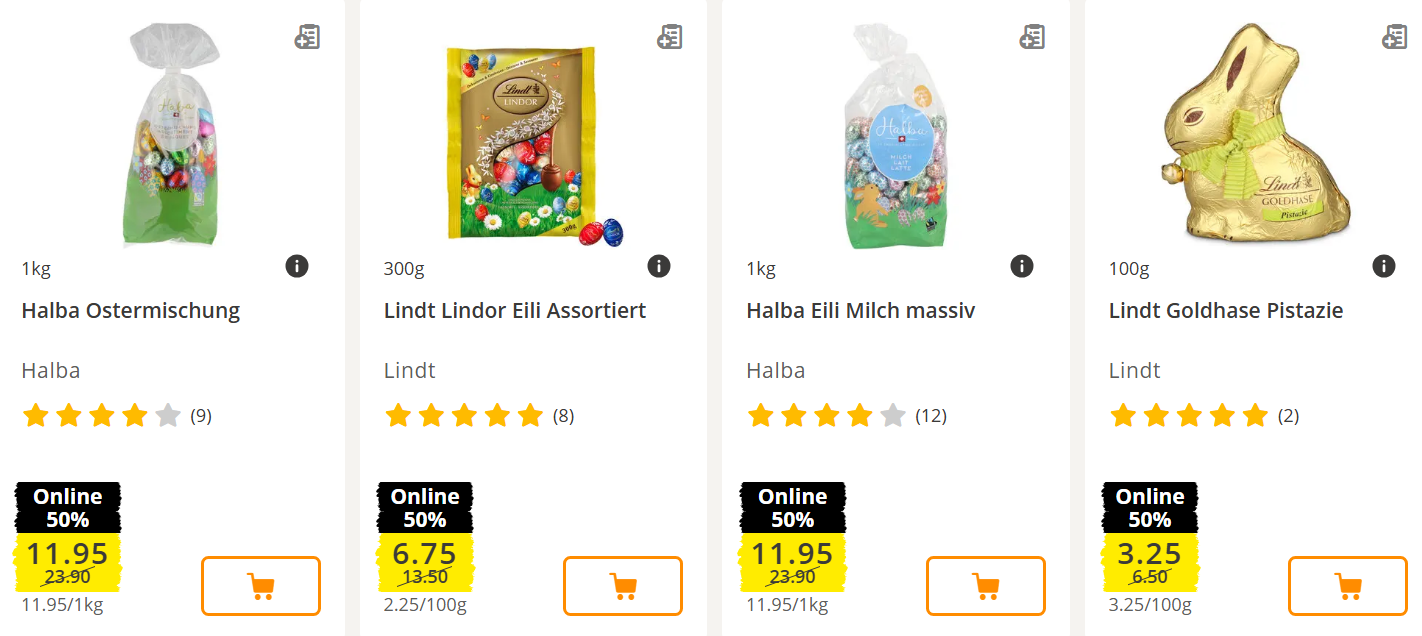Add Halba Ostermischung to shopping list

[x=307, y=38]
